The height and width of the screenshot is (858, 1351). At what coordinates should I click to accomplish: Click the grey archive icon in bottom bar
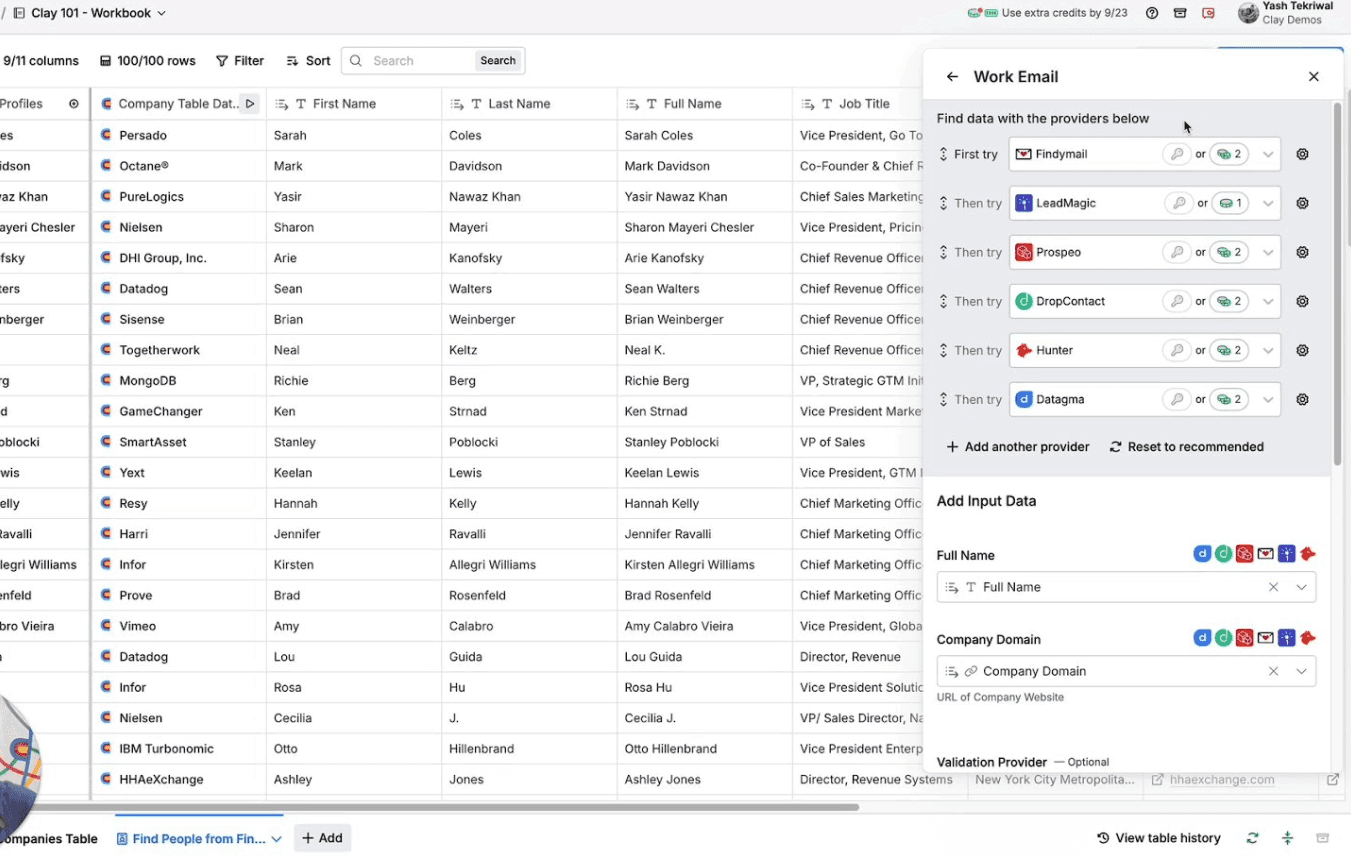[1322, 838]
